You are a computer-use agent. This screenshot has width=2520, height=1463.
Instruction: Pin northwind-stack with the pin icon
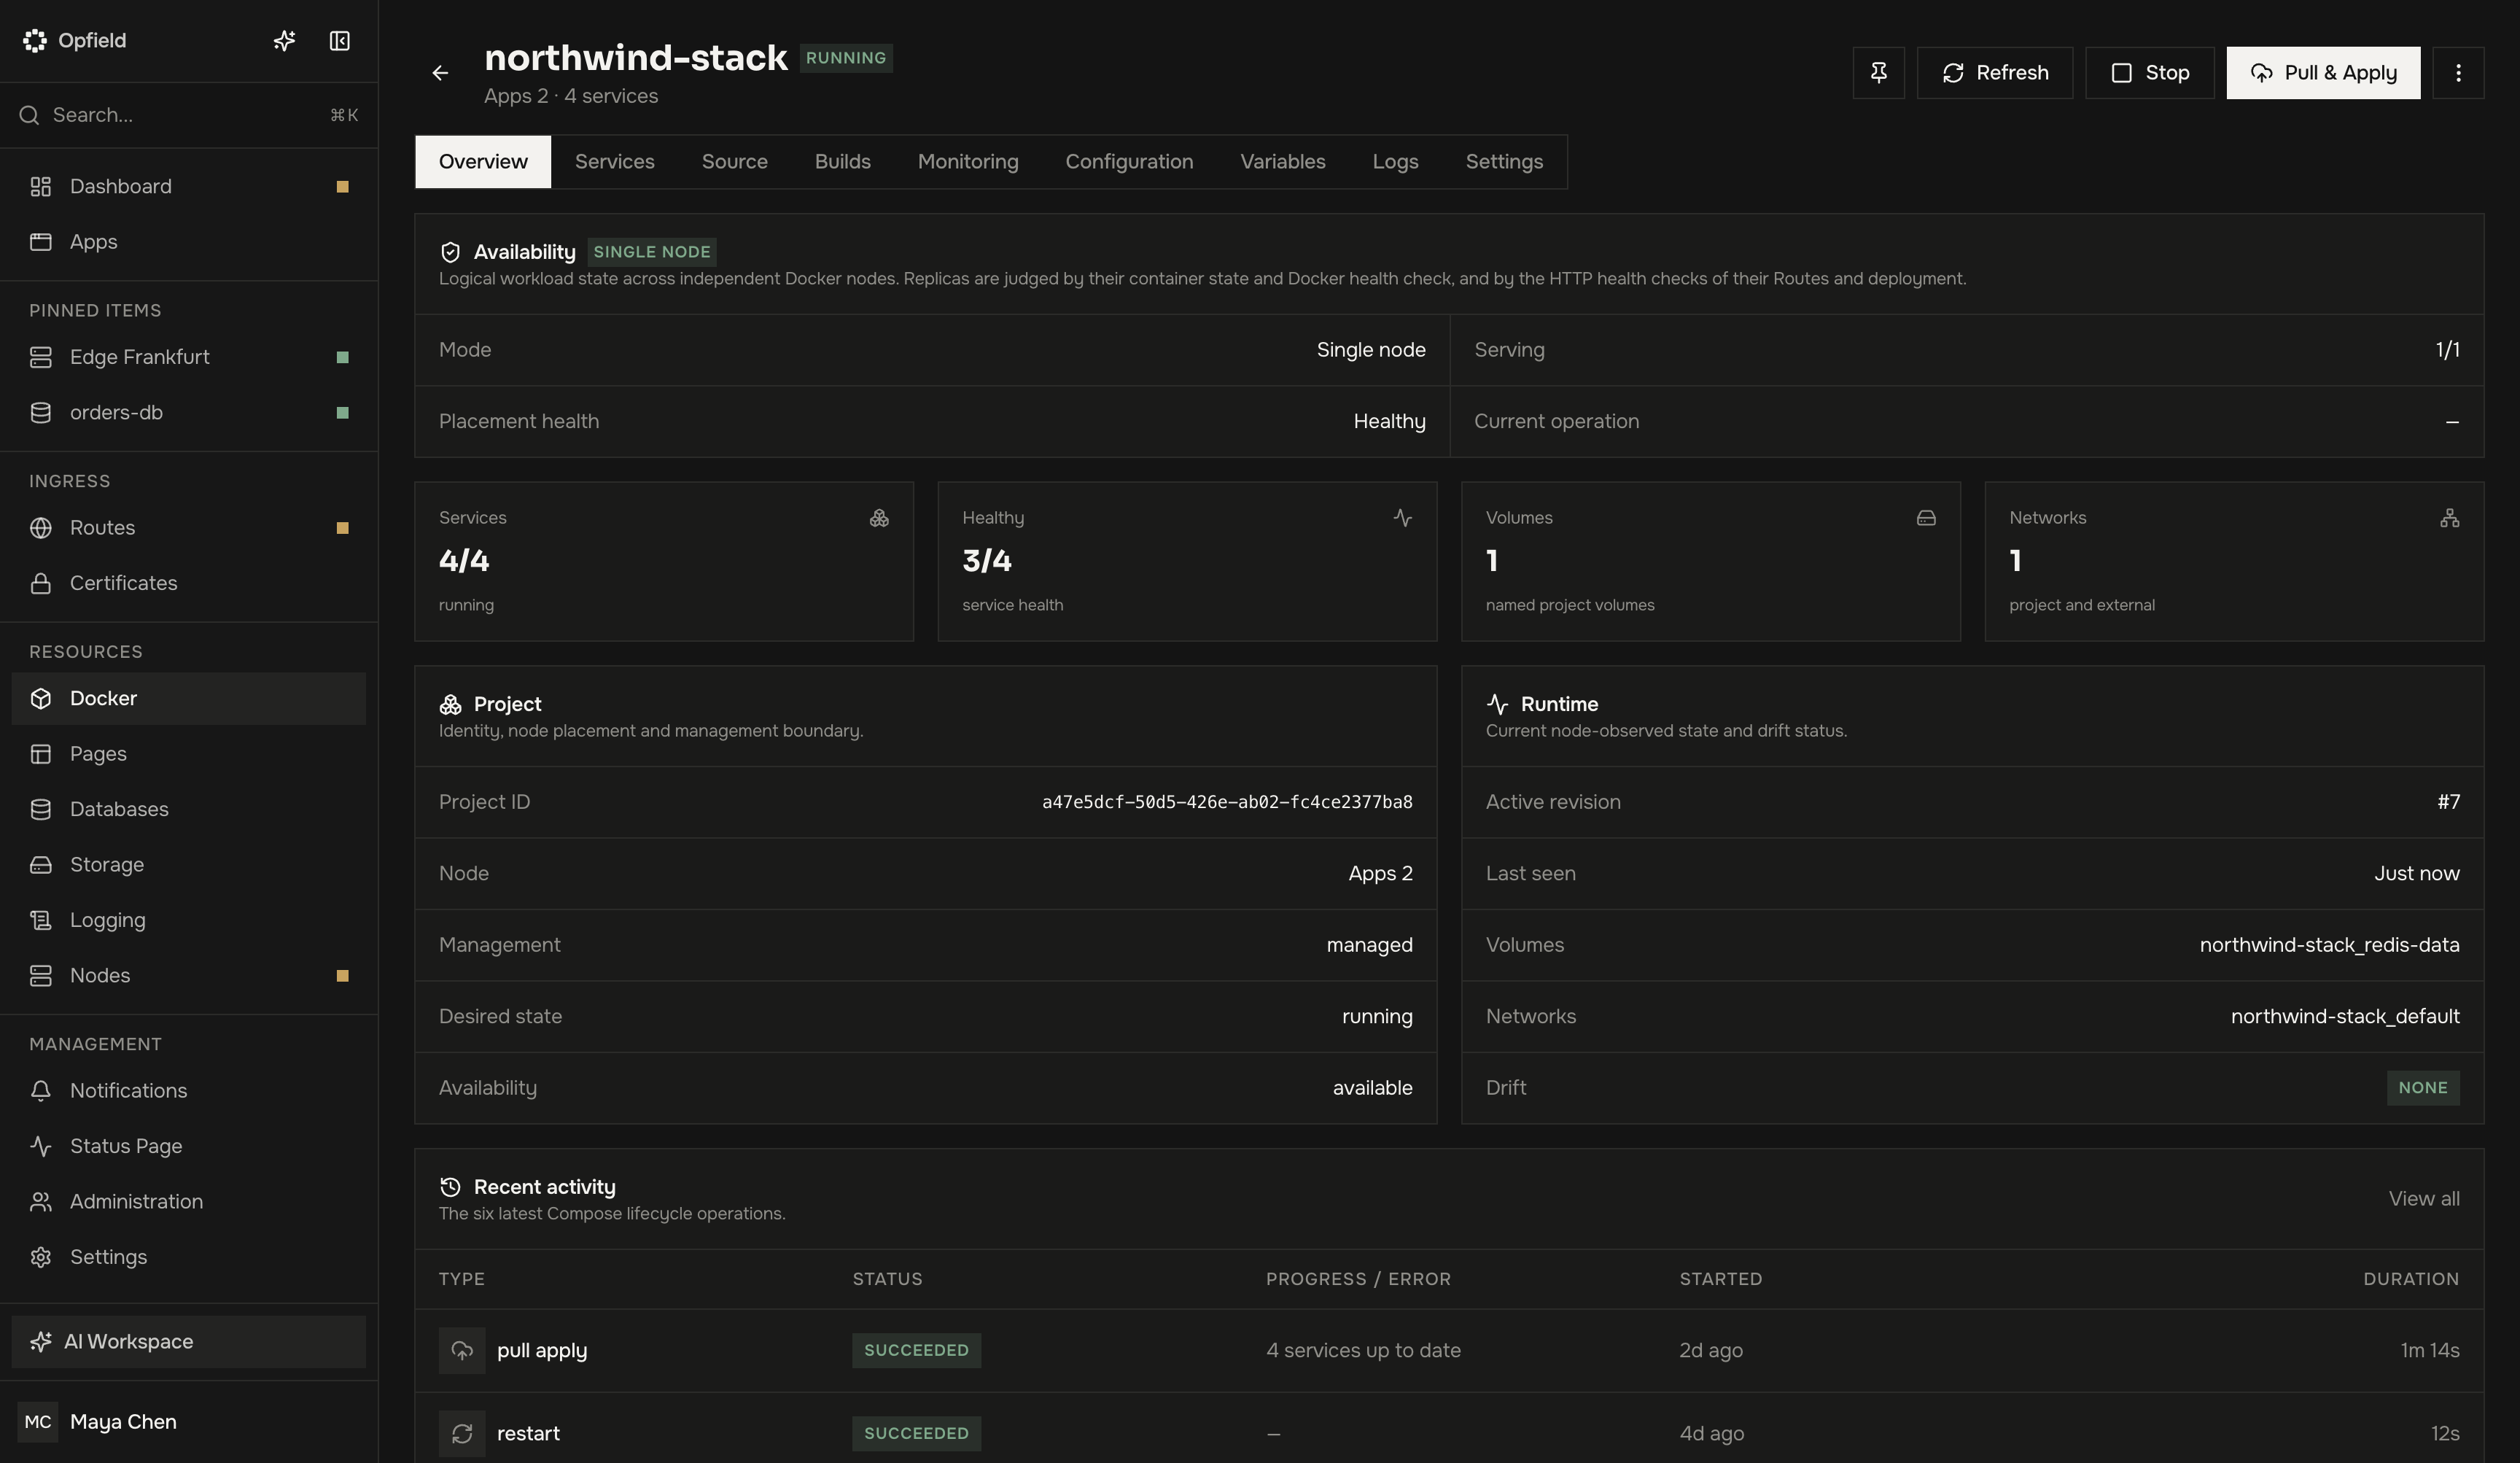[1878, 73]
